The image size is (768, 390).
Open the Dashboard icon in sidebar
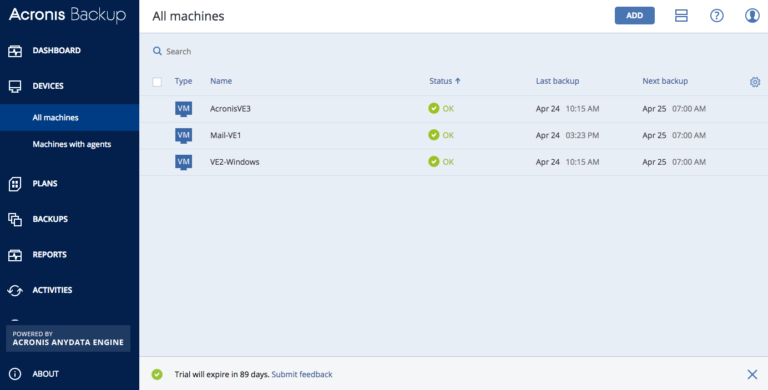pyautogui.click(x=15, y=51)
